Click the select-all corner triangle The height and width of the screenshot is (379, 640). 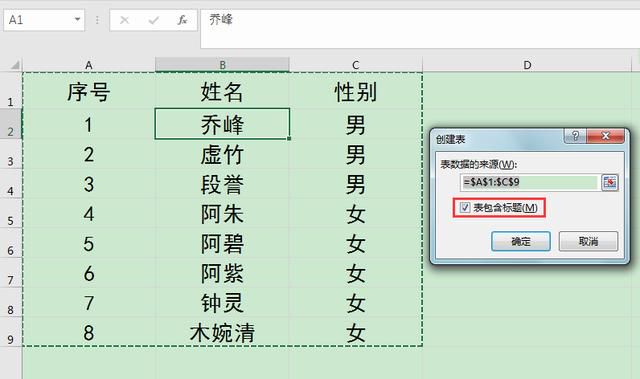15,65
